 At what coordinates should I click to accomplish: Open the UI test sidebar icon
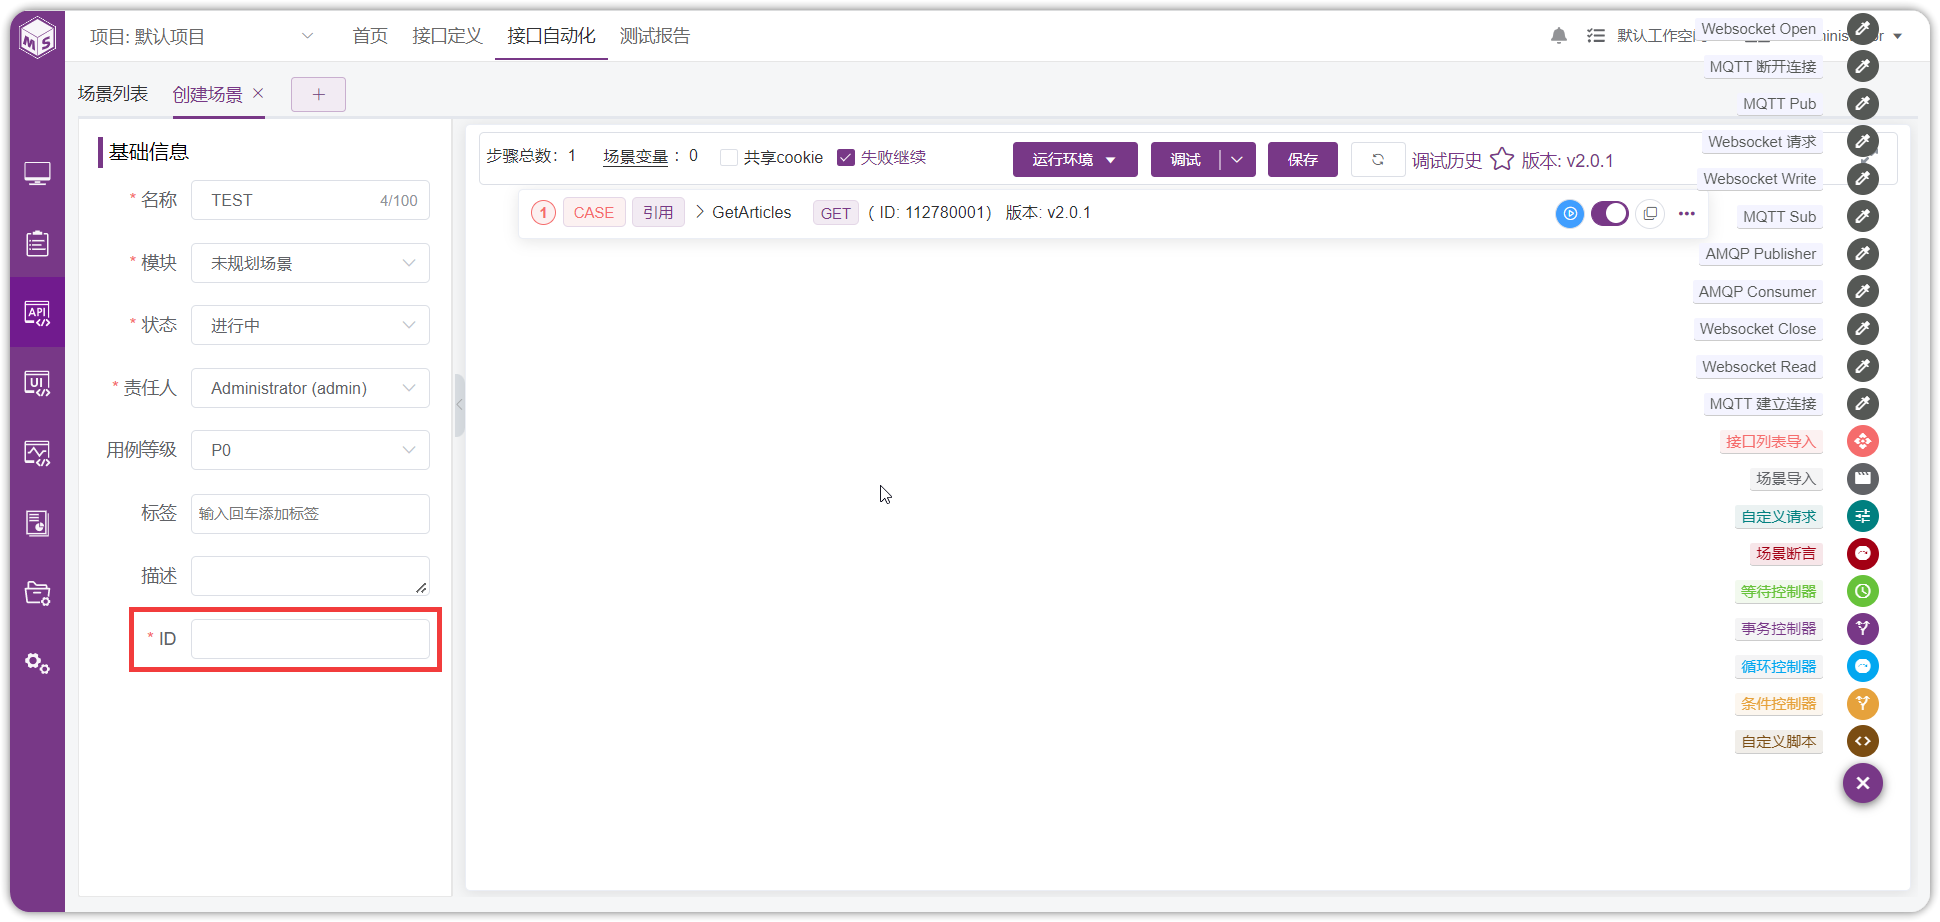38,383
